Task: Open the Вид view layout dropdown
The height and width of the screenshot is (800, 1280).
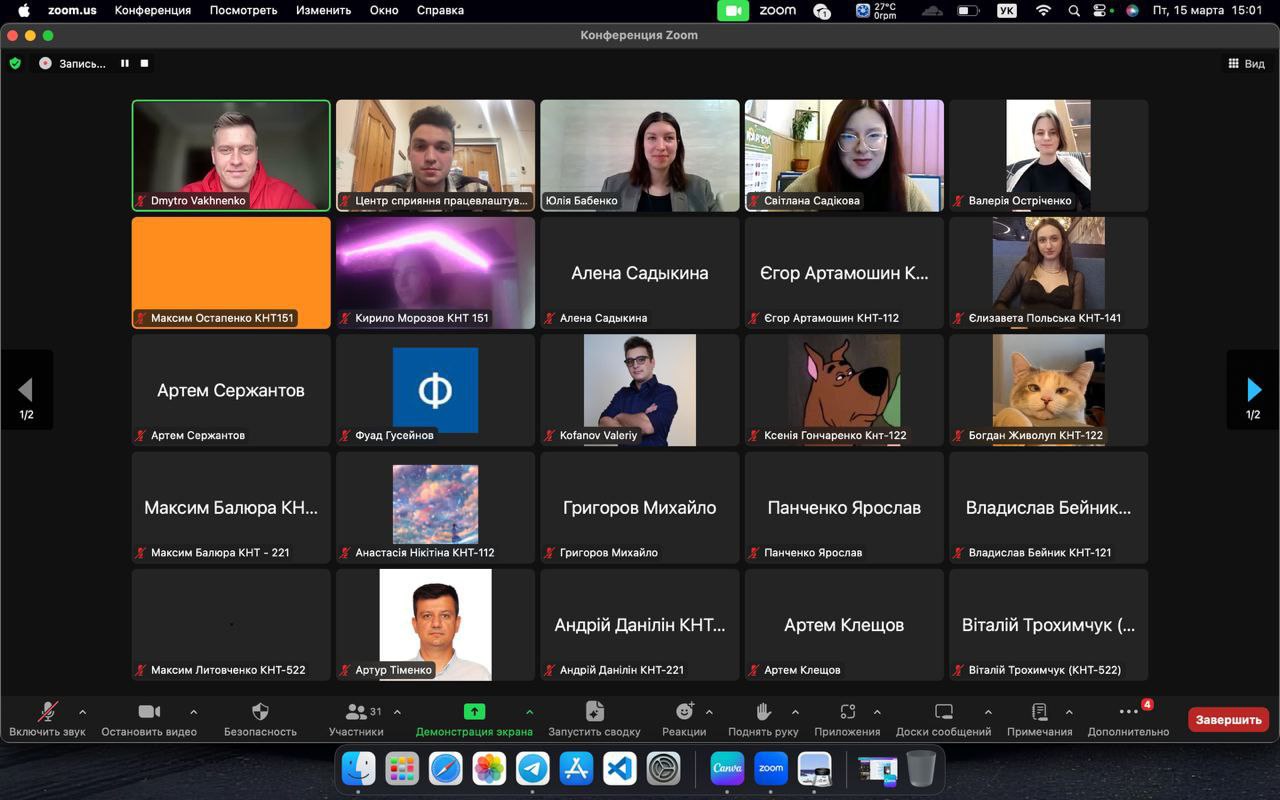Action: point(1246,63)
